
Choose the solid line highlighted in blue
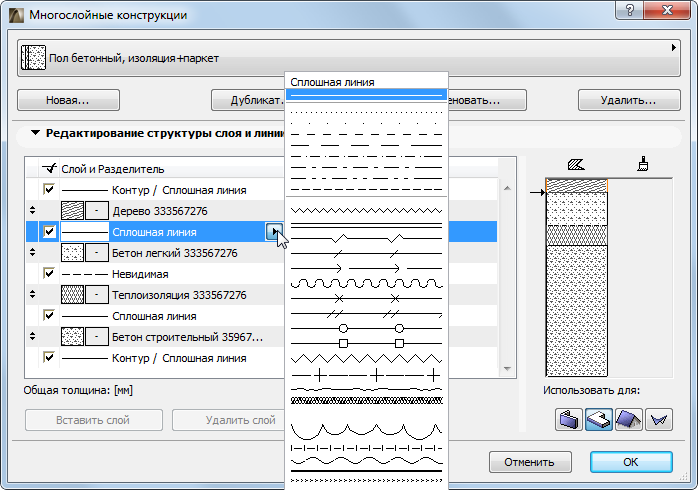pyautogui.click(x=366, y=95)
